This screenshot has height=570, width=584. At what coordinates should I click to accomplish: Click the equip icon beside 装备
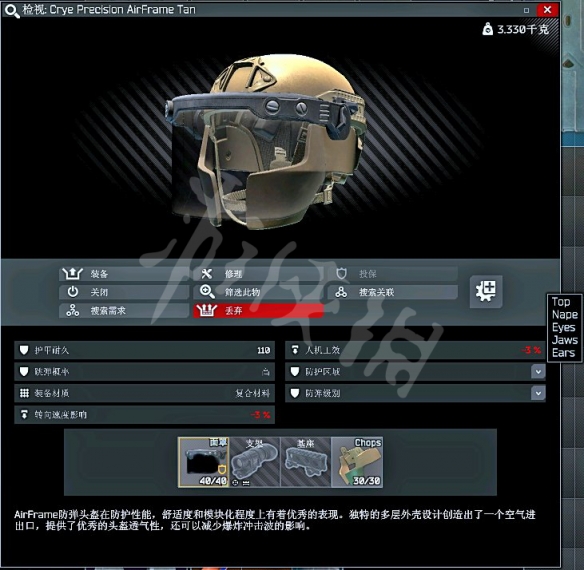click(x=72, y=274)
